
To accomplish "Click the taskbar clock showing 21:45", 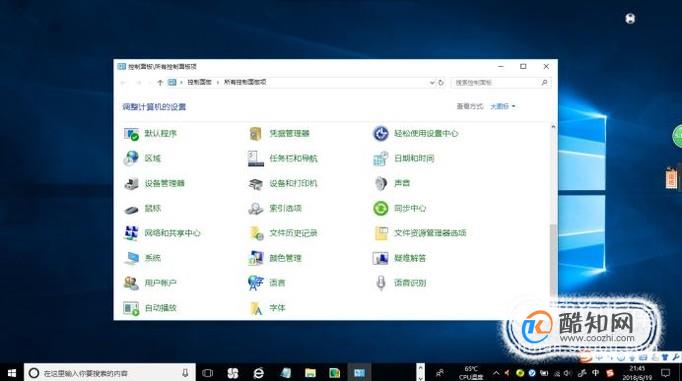I will 638,373.
